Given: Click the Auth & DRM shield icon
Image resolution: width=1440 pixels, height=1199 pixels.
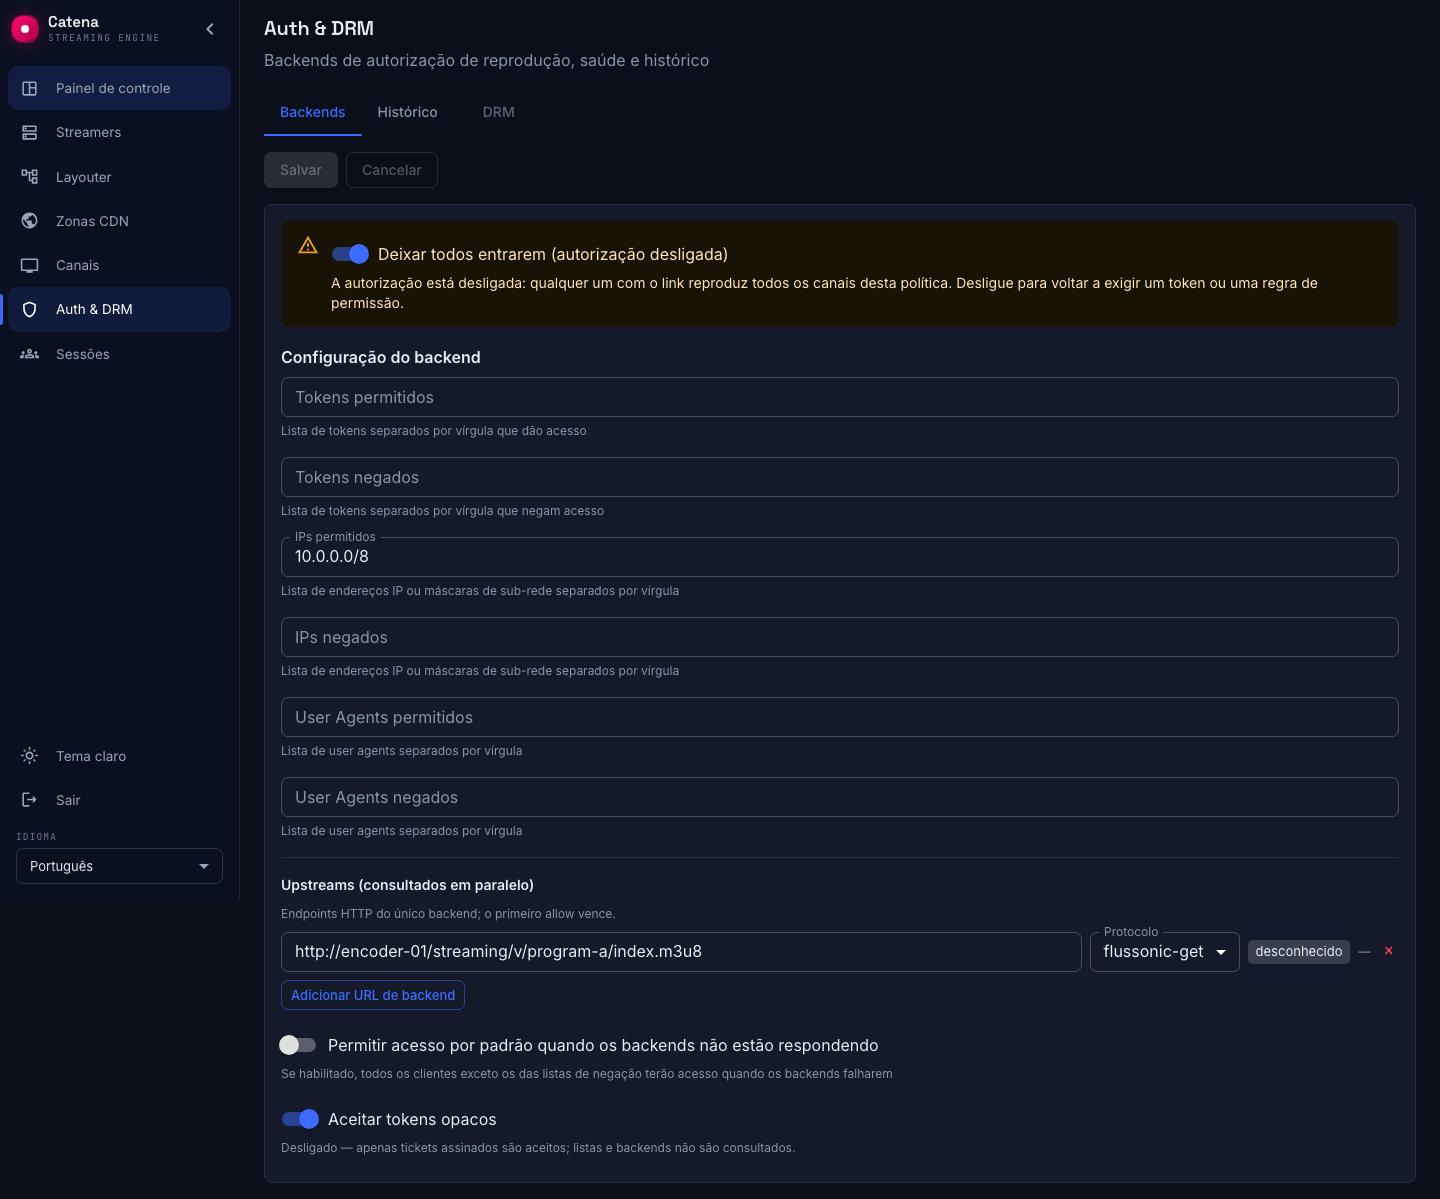Looking at the screenshot, I should (x=30, y=309).
